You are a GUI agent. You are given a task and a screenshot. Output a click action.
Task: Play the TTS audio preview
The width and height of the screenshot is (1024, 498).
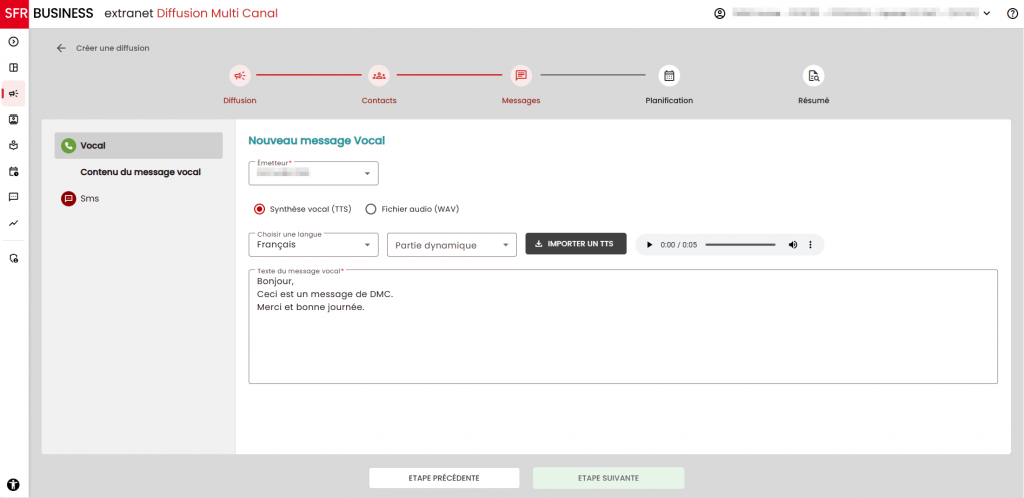(x=649, y=245)
